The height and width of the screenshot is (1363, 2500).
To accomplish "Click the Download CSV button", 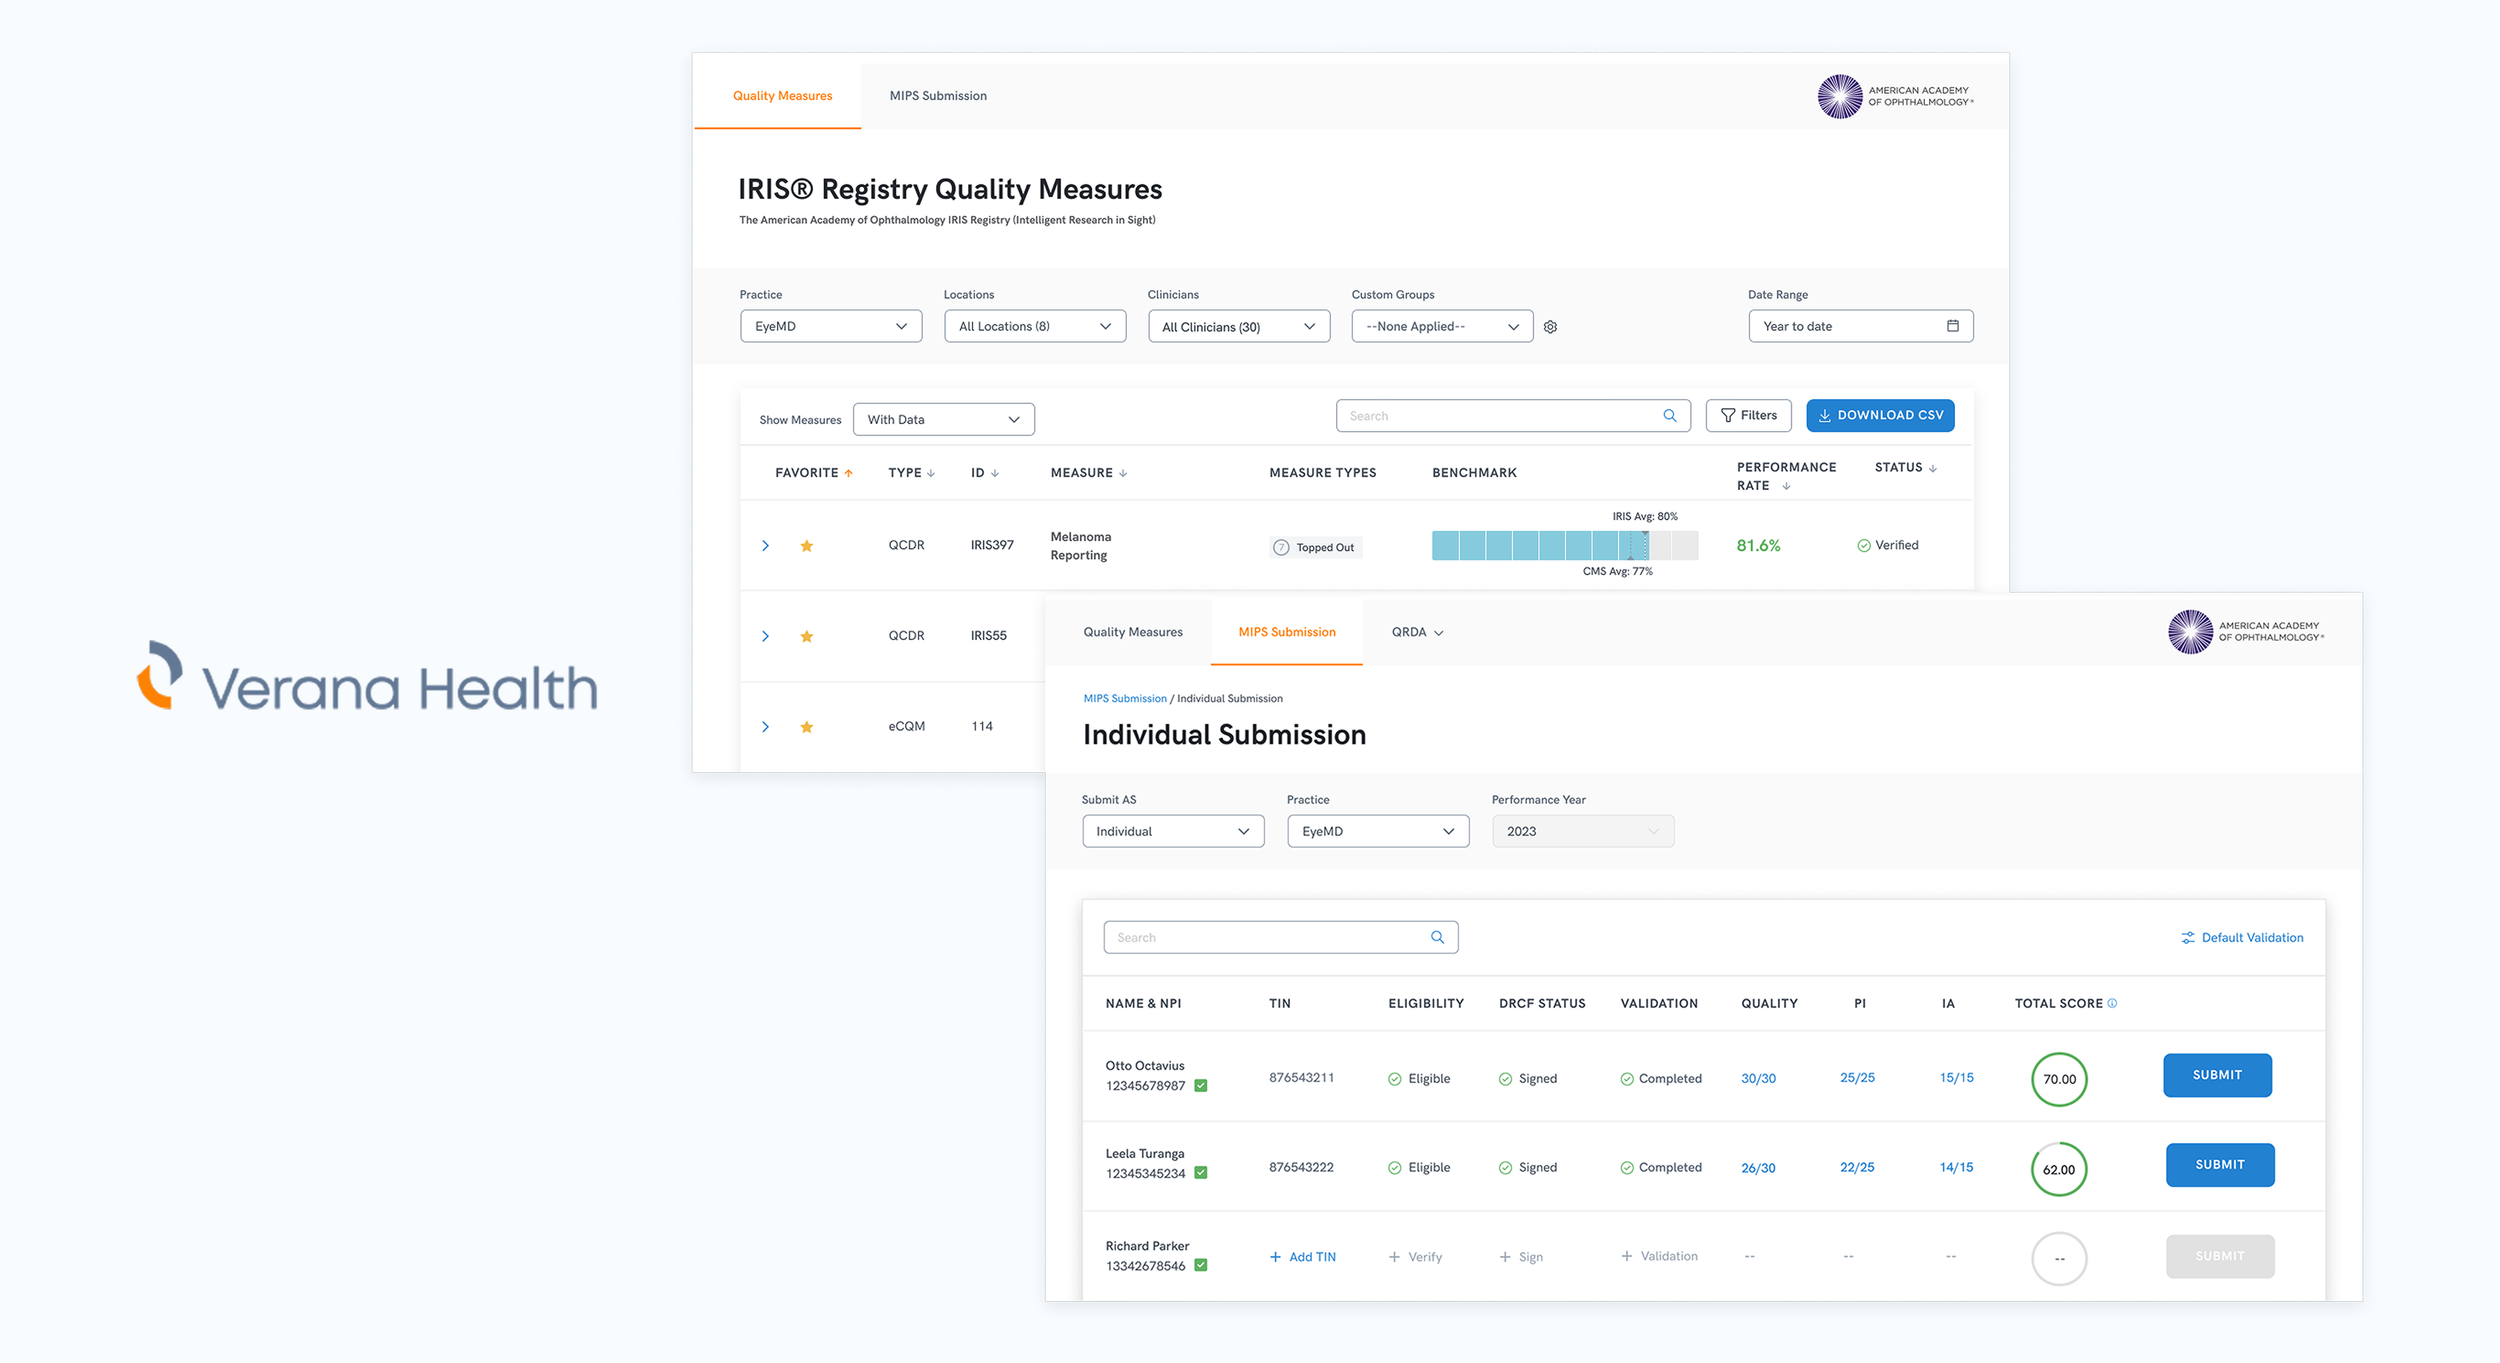I will point(1879,415).
